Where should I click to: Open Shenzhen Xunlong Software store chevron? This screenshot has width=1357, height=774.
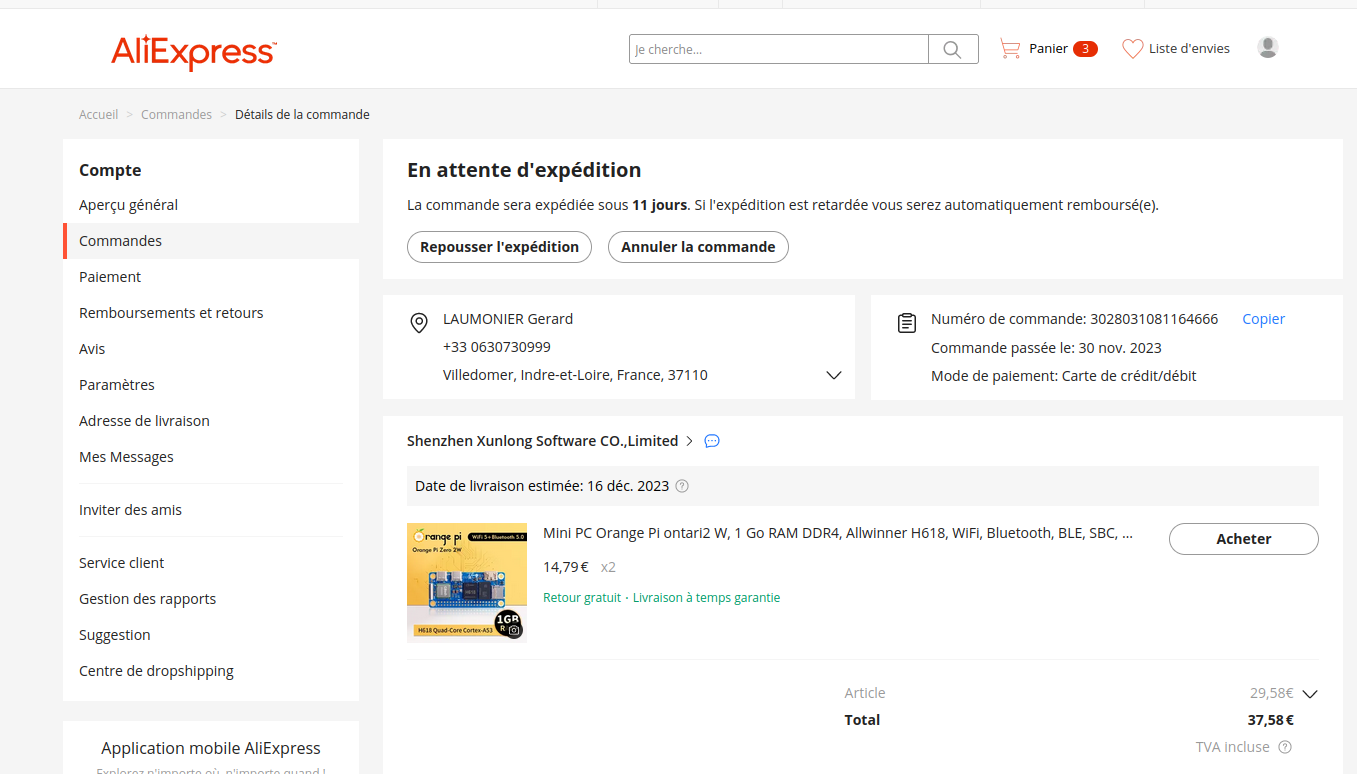689,441
